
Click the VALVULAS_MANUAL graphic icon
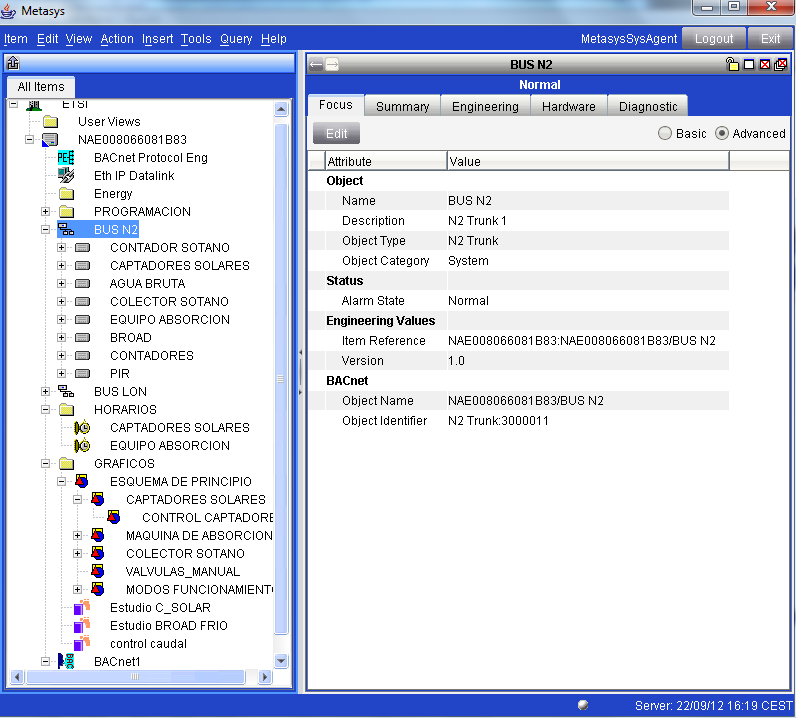point(98,571)
